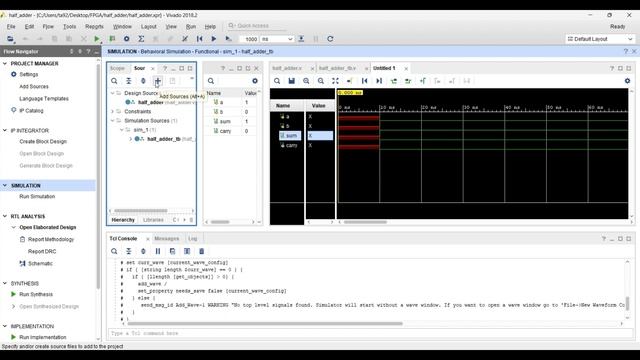Switch to the Scope tab
The image size is (640, 360).
[117, 68]
